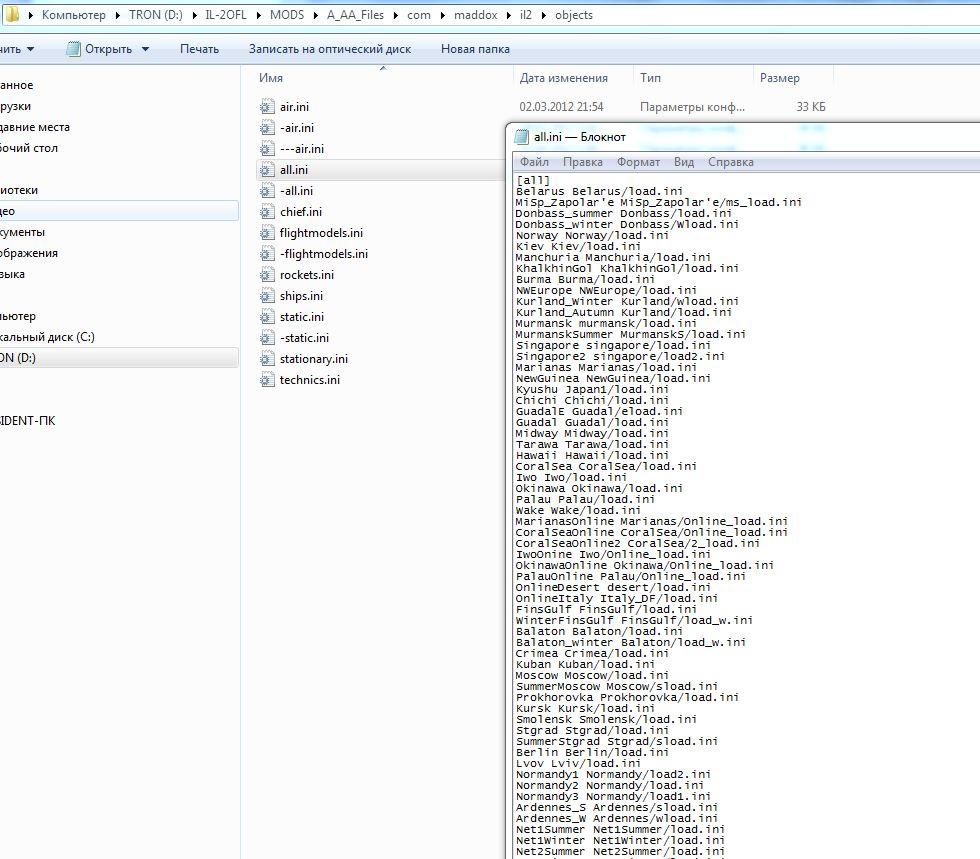
Task: Click the -flightmodels.ini file icon
Action: 267,254
